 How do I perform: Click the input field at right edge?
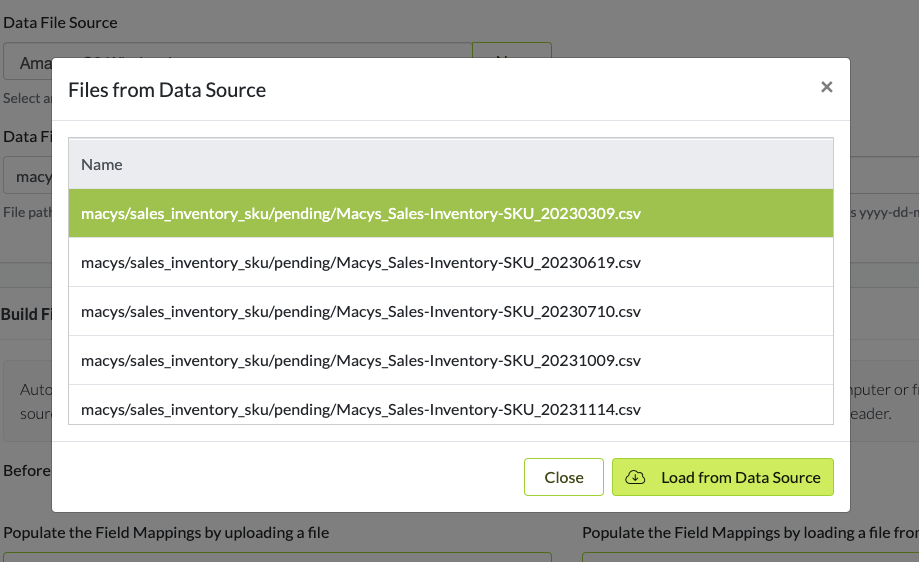tap(884, 177)
